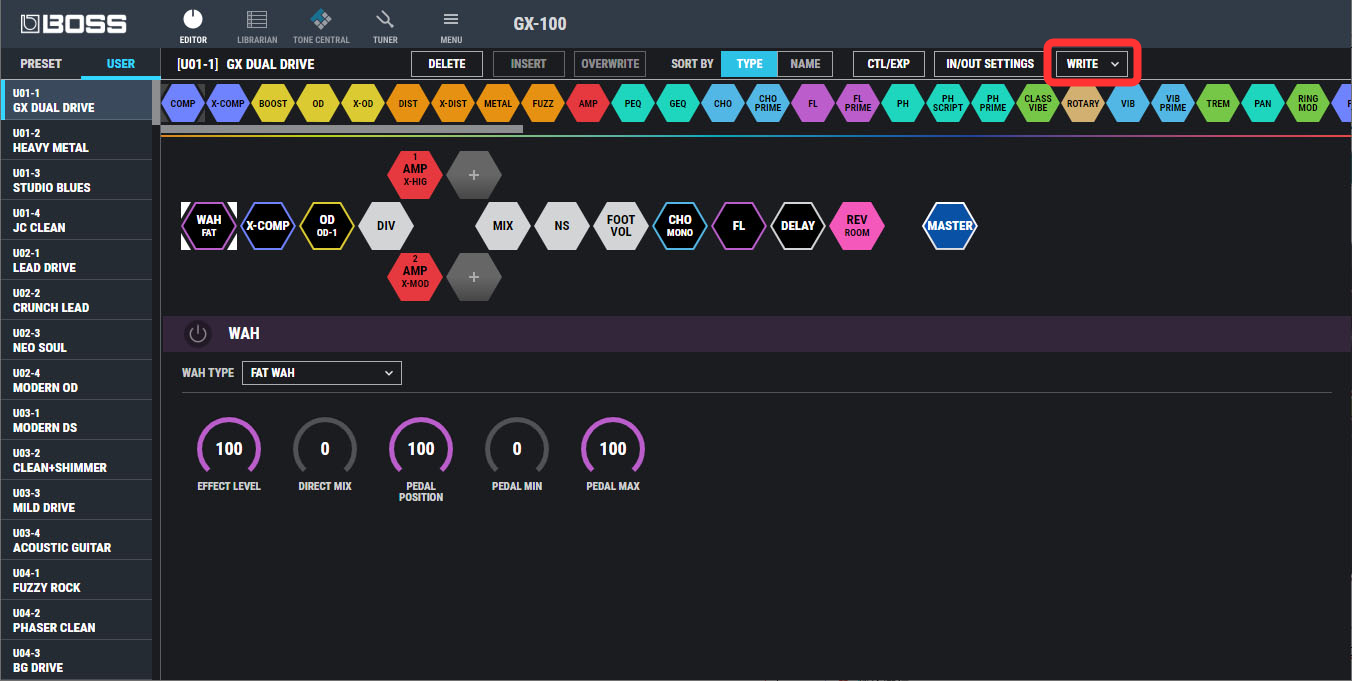
Task: Select the WAH FAT block in the chain
Action: 209,226
